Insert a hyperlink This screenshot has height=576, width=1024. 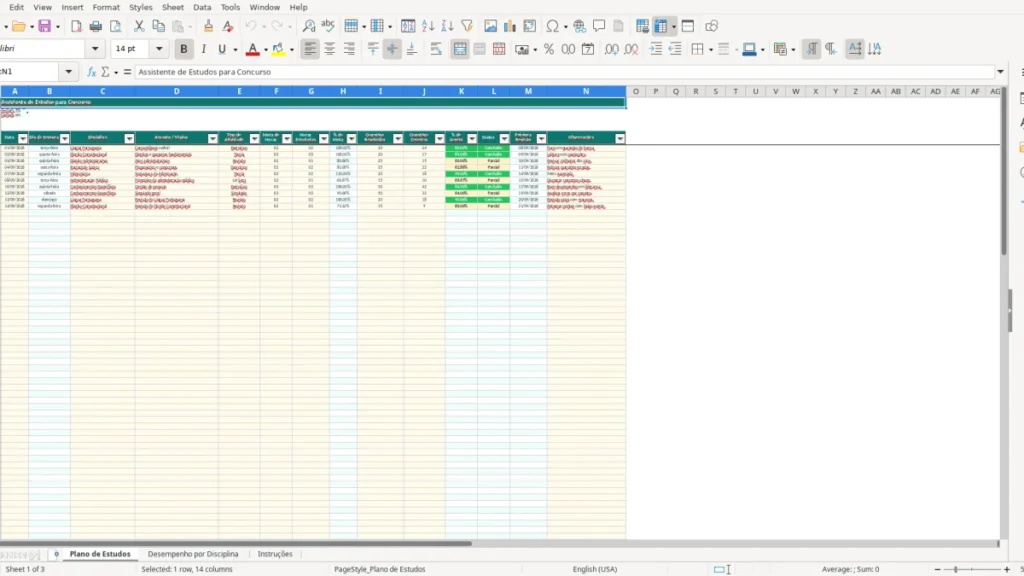tap(579, 26)
